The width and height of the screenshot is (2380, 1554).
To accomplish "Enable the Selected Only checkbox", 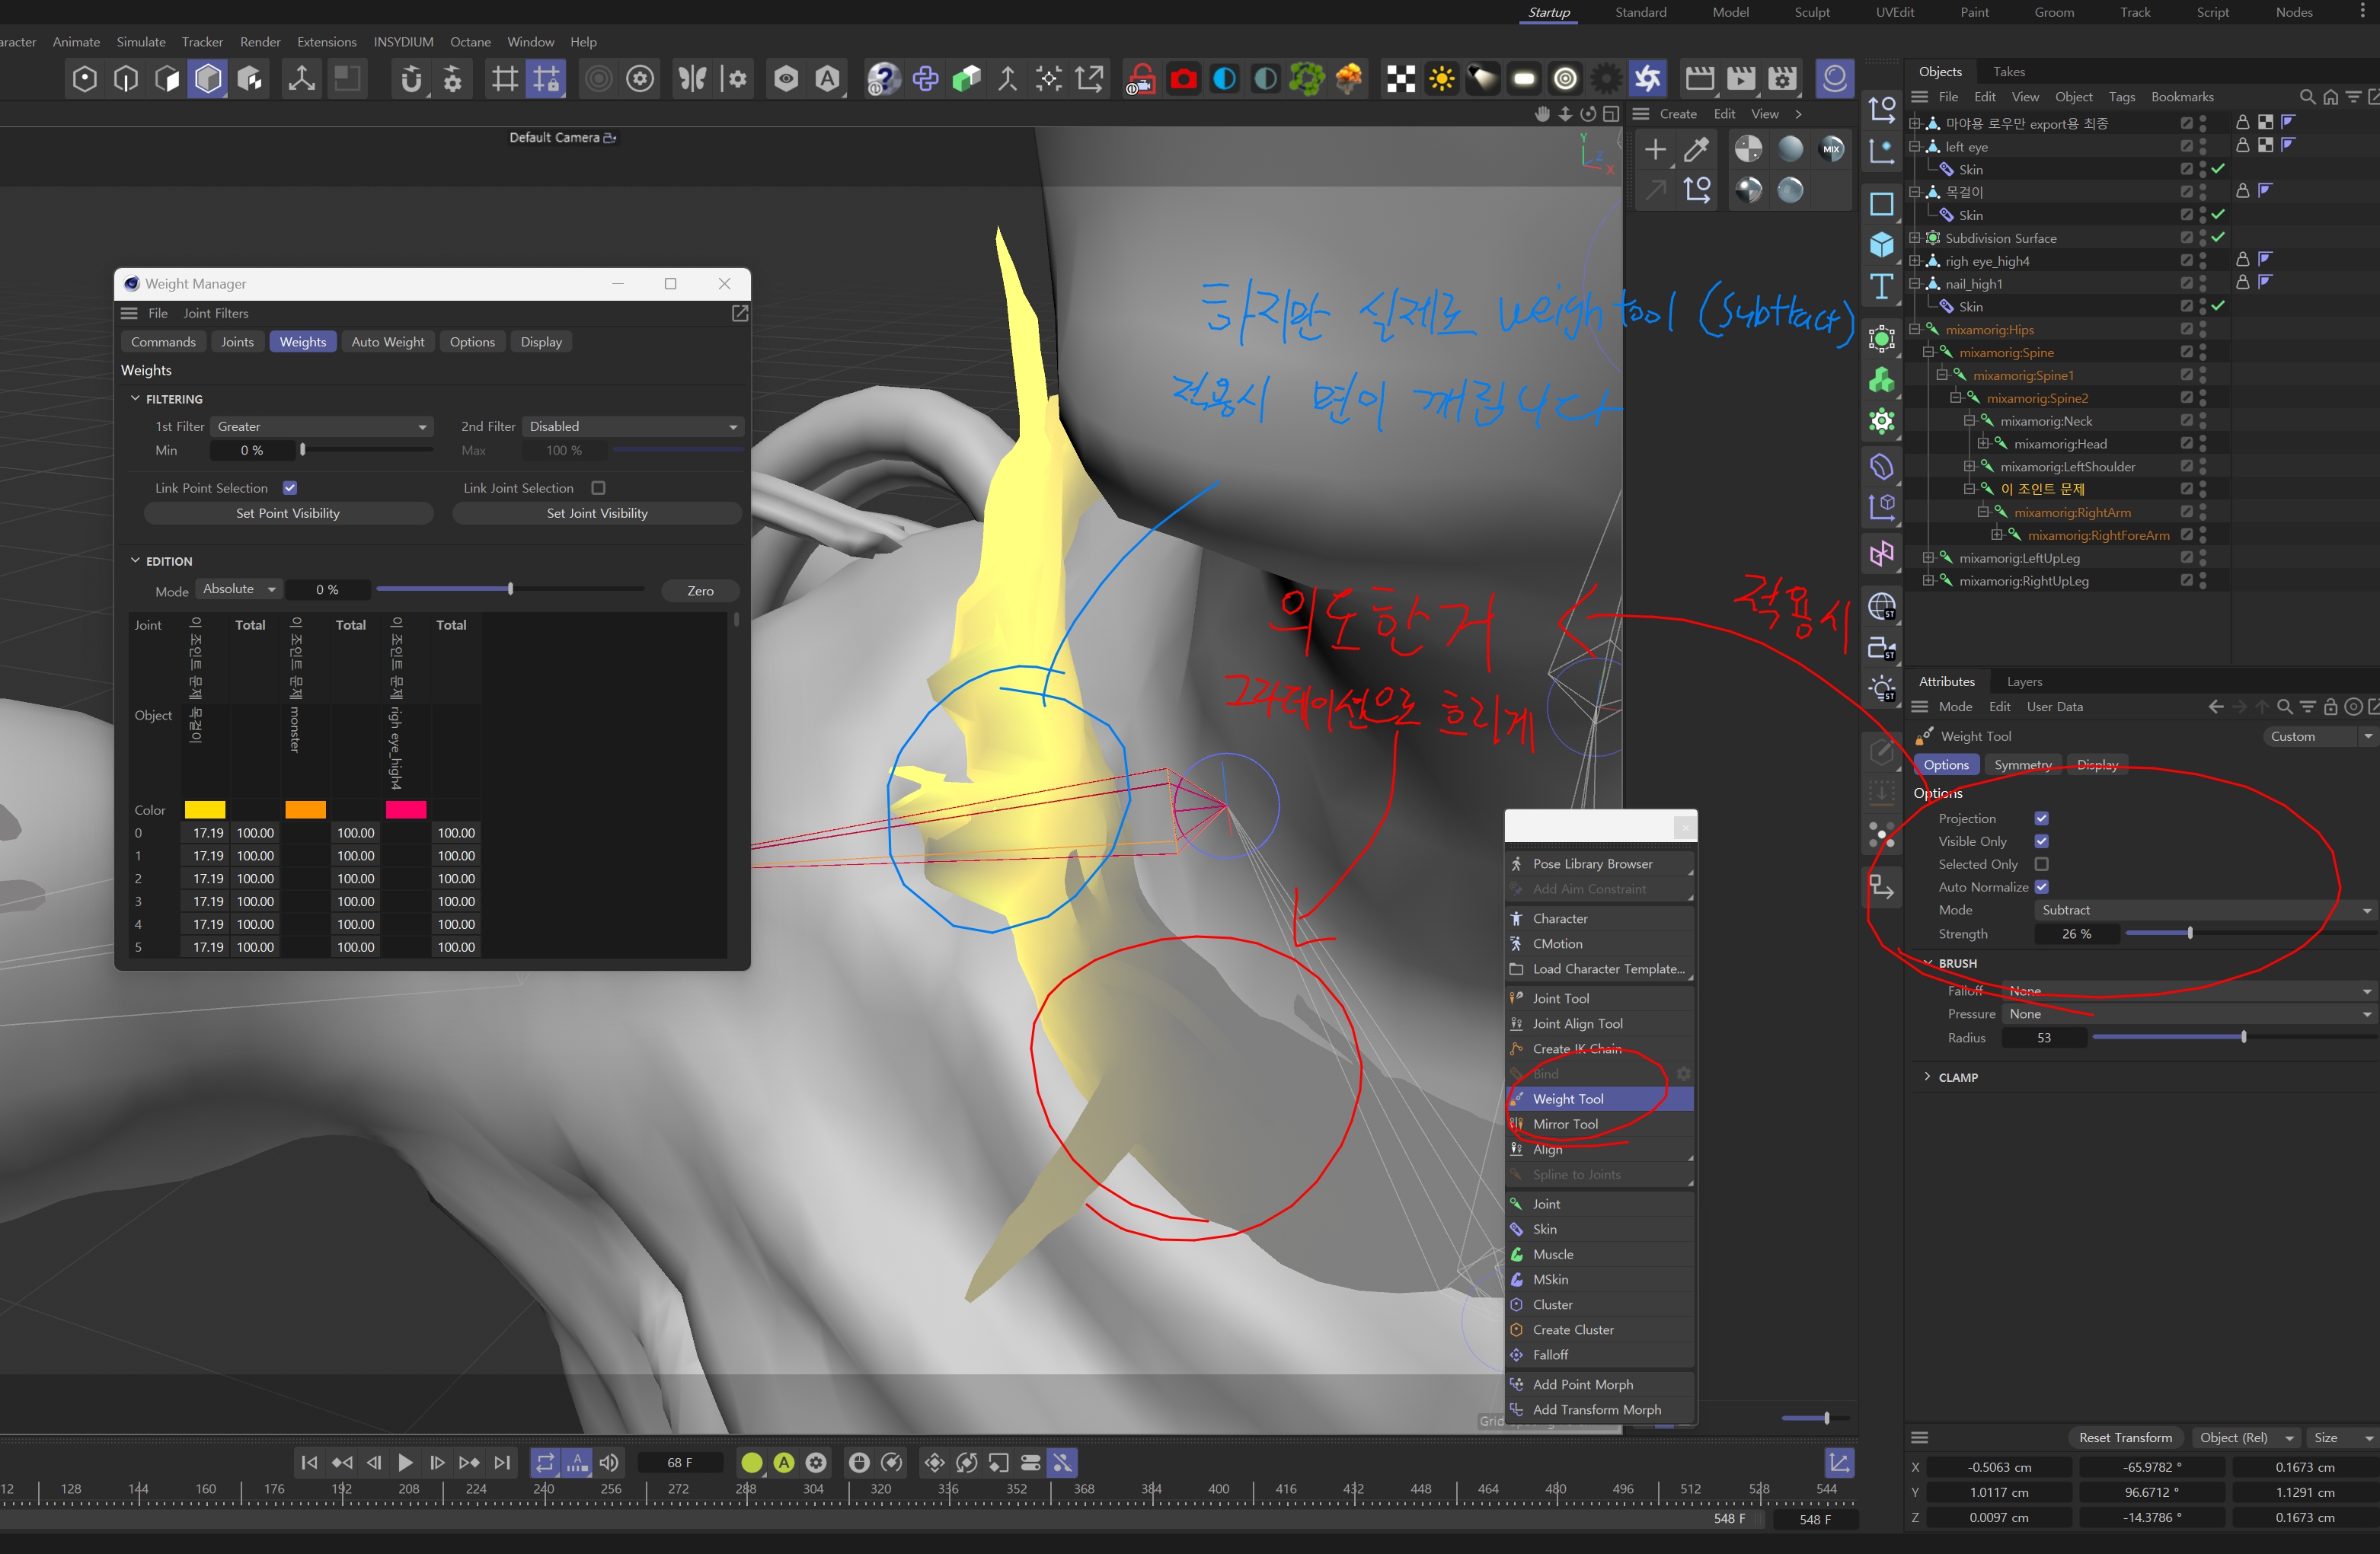I will tap(2041, 864).
